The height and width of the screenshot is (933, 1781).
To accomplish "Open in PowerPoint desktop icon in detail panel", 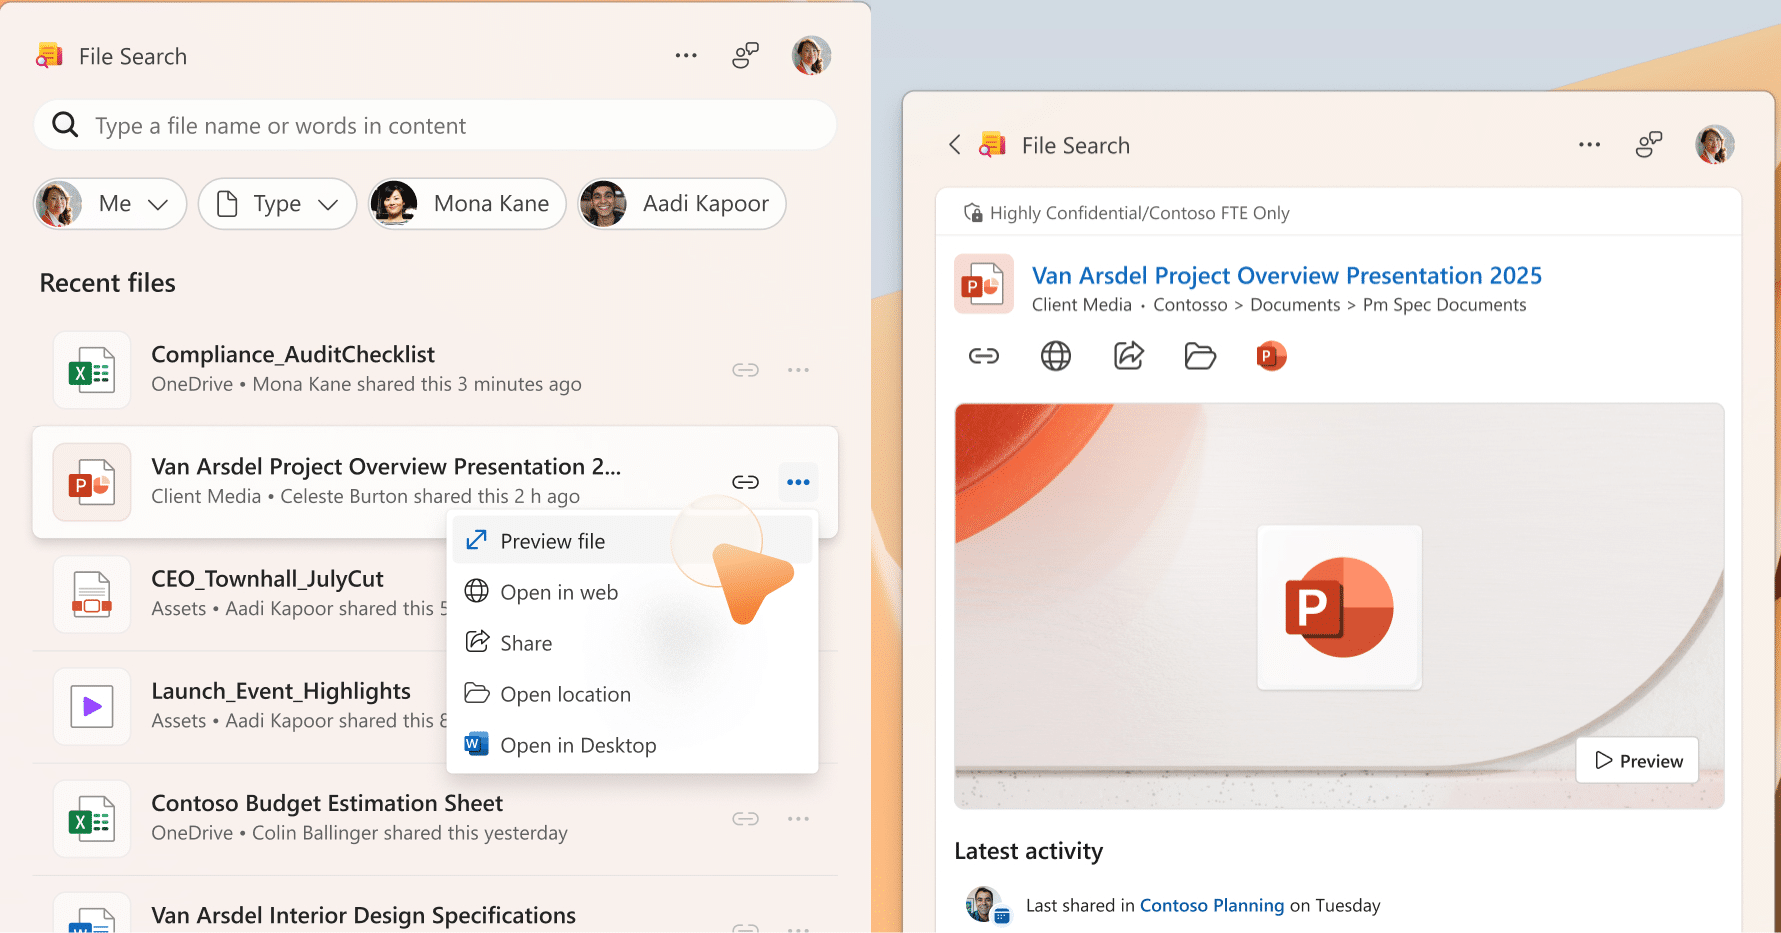I will [1271, 356].
